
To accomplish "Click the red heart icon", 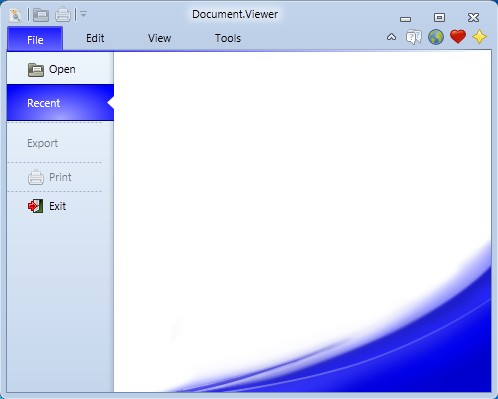I will point(458,37).
